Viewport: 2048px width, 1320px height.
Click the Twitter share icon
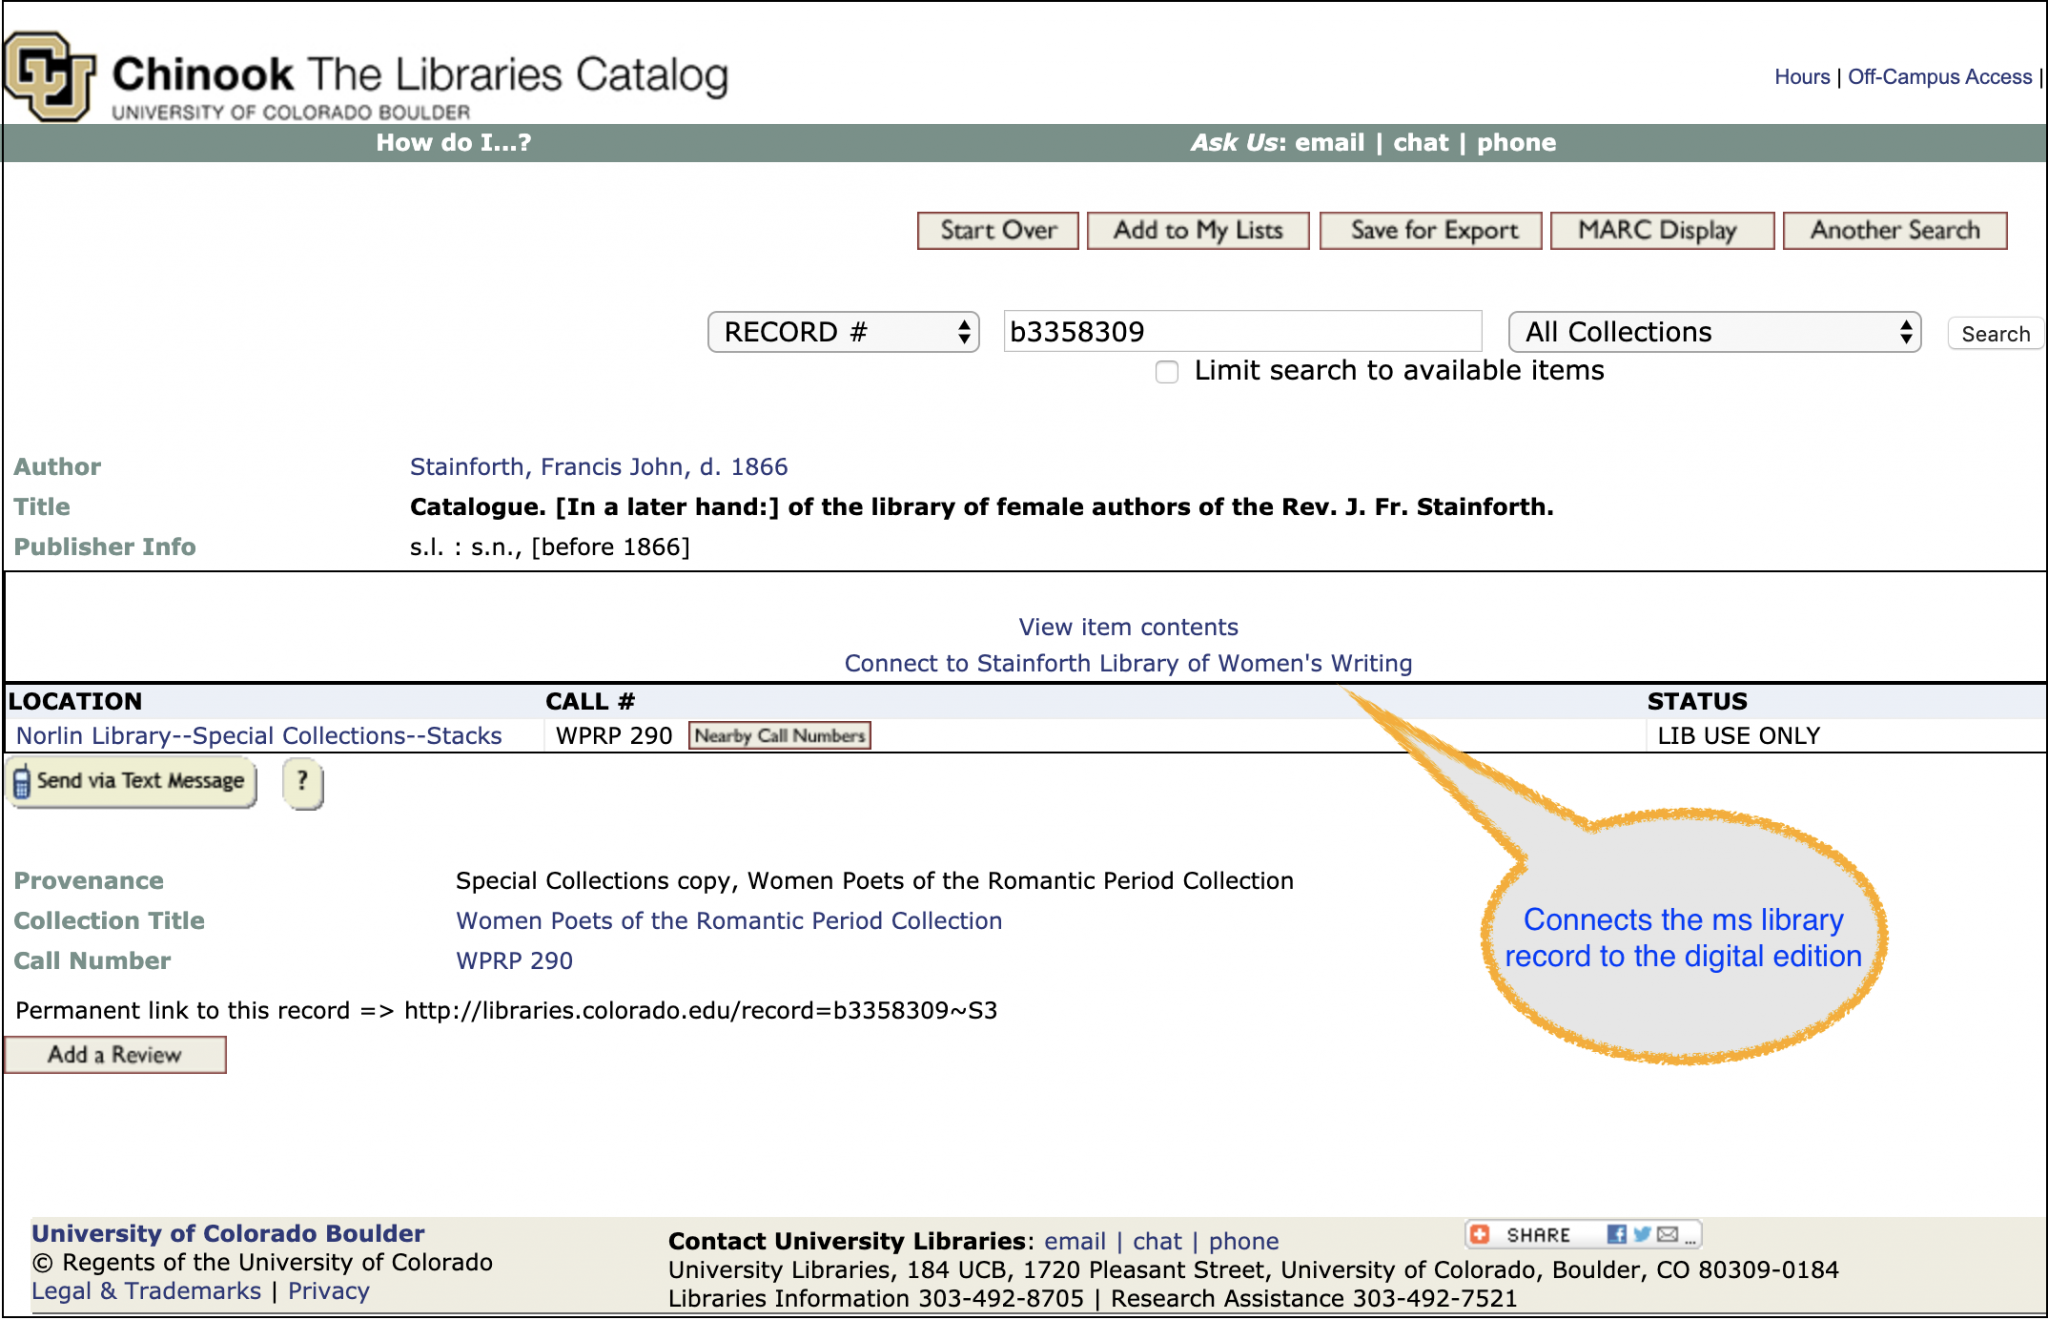[x=1641, y=1234]
